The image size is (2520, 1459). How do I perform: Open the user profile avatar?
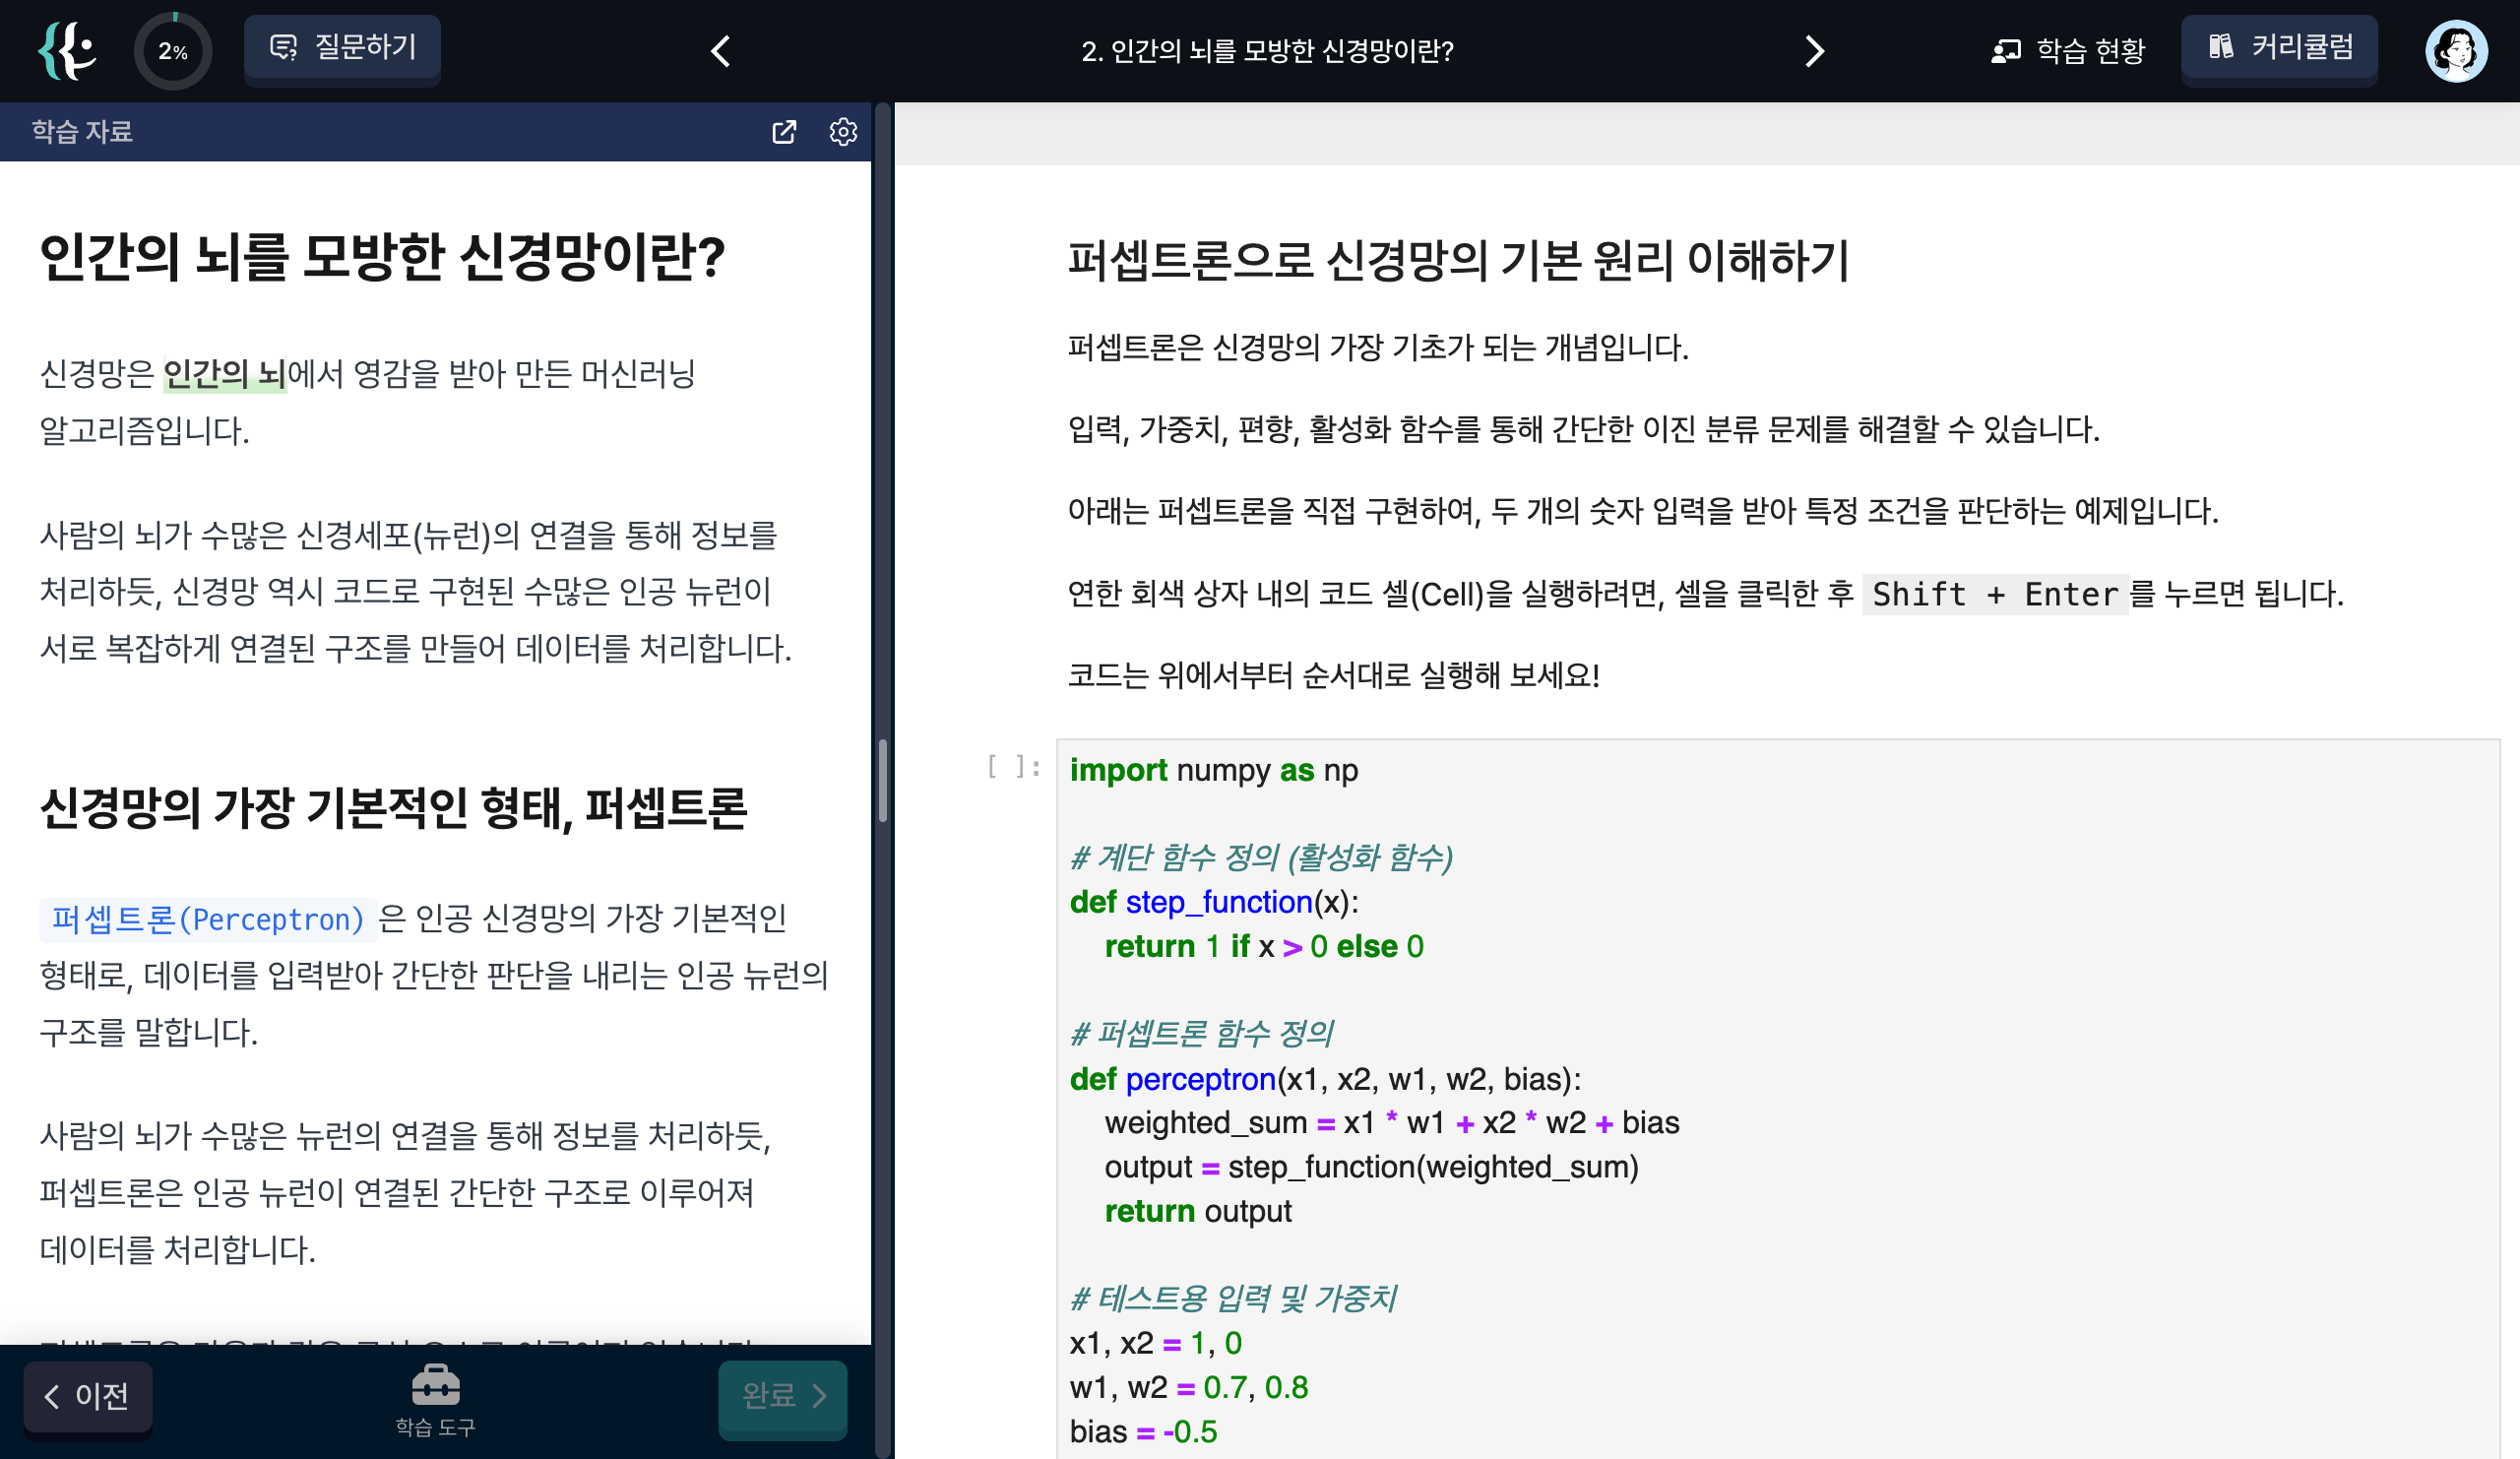click(2456, 51)
